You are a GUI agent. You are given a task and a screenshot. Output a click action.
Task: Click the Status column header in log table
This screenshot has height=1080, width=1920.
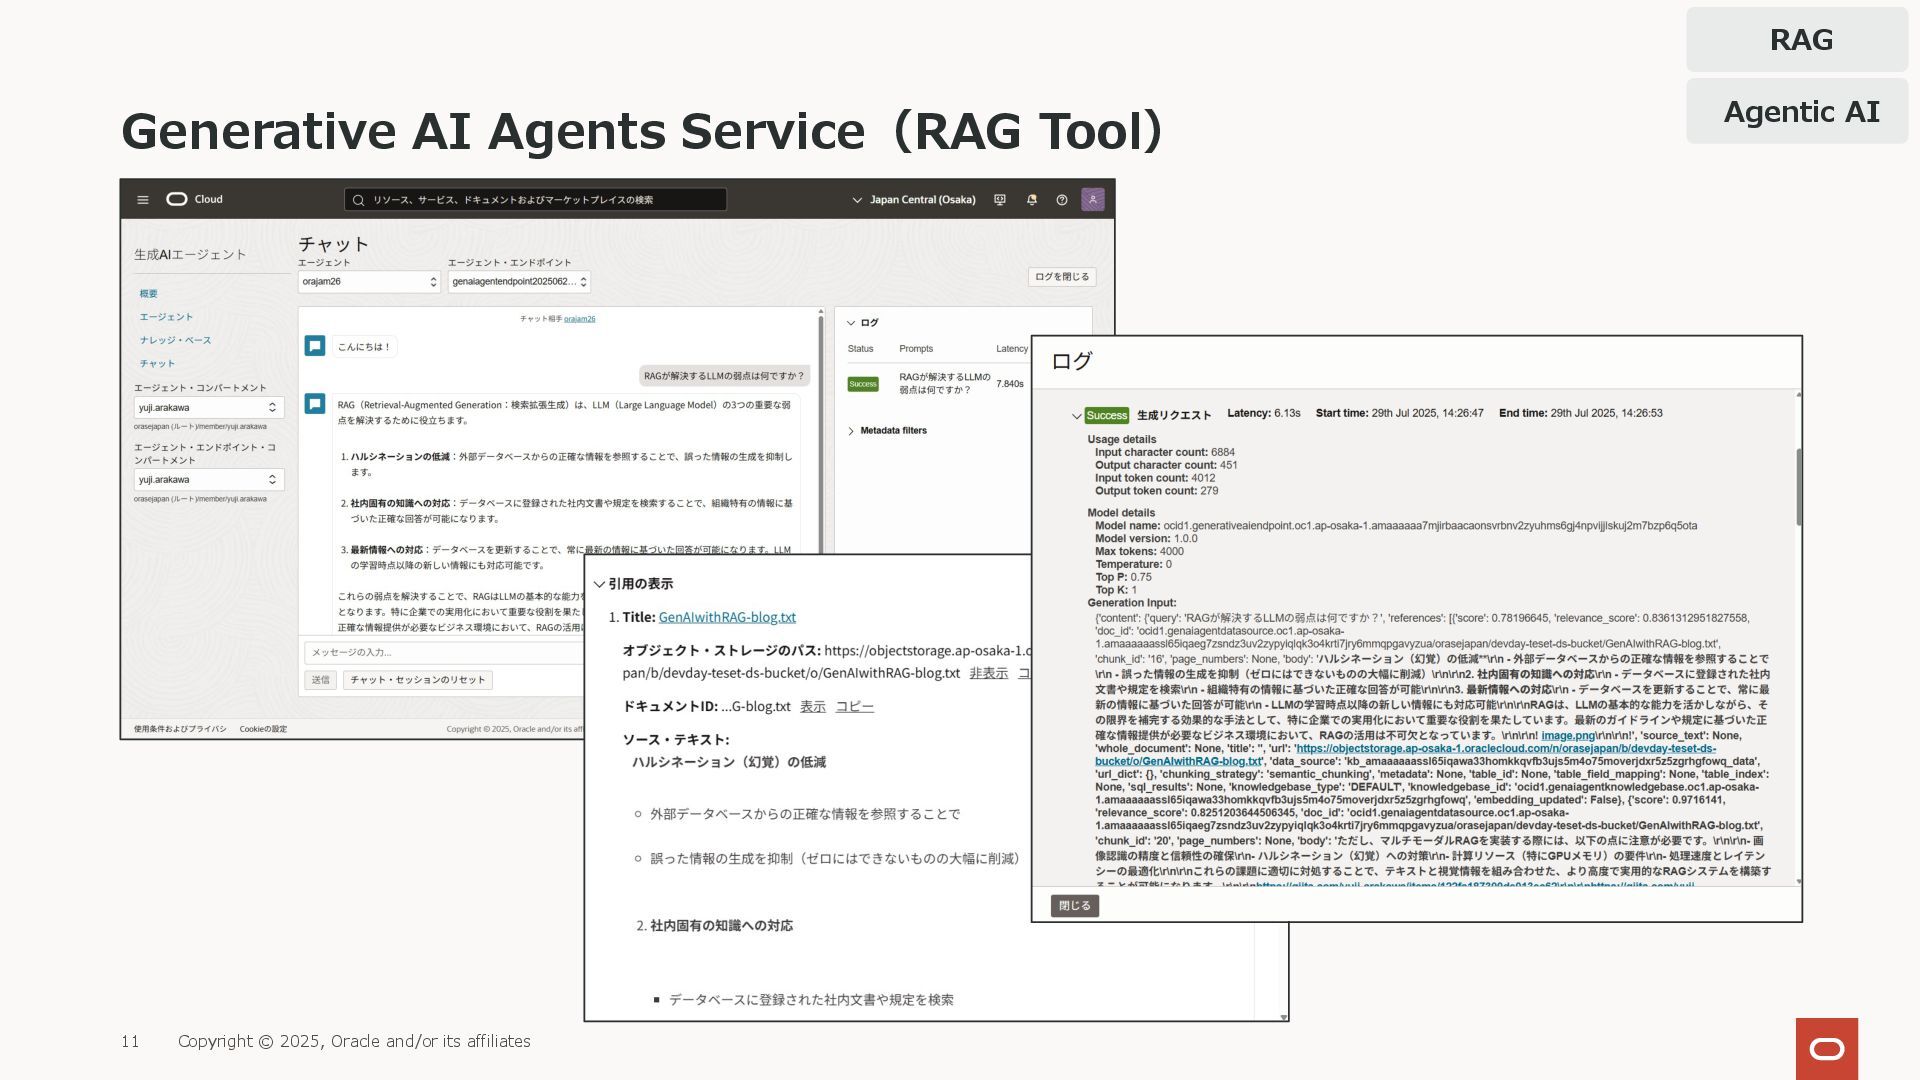coord(860,349)
